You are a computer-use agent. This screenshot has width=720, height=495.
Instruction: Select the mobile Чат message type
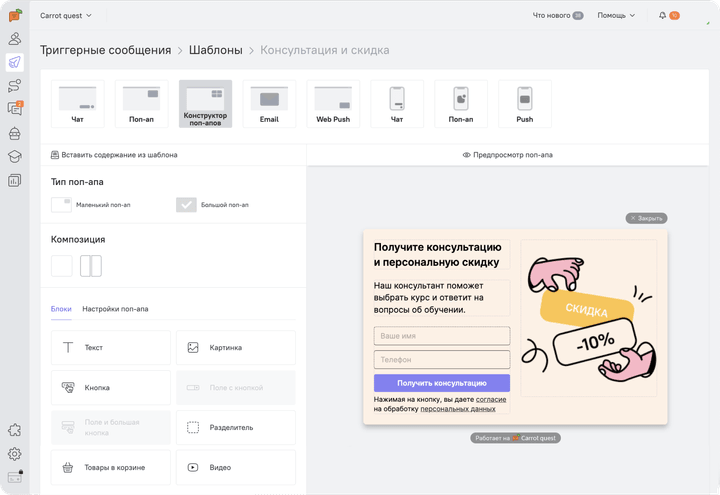pos(397,104)
